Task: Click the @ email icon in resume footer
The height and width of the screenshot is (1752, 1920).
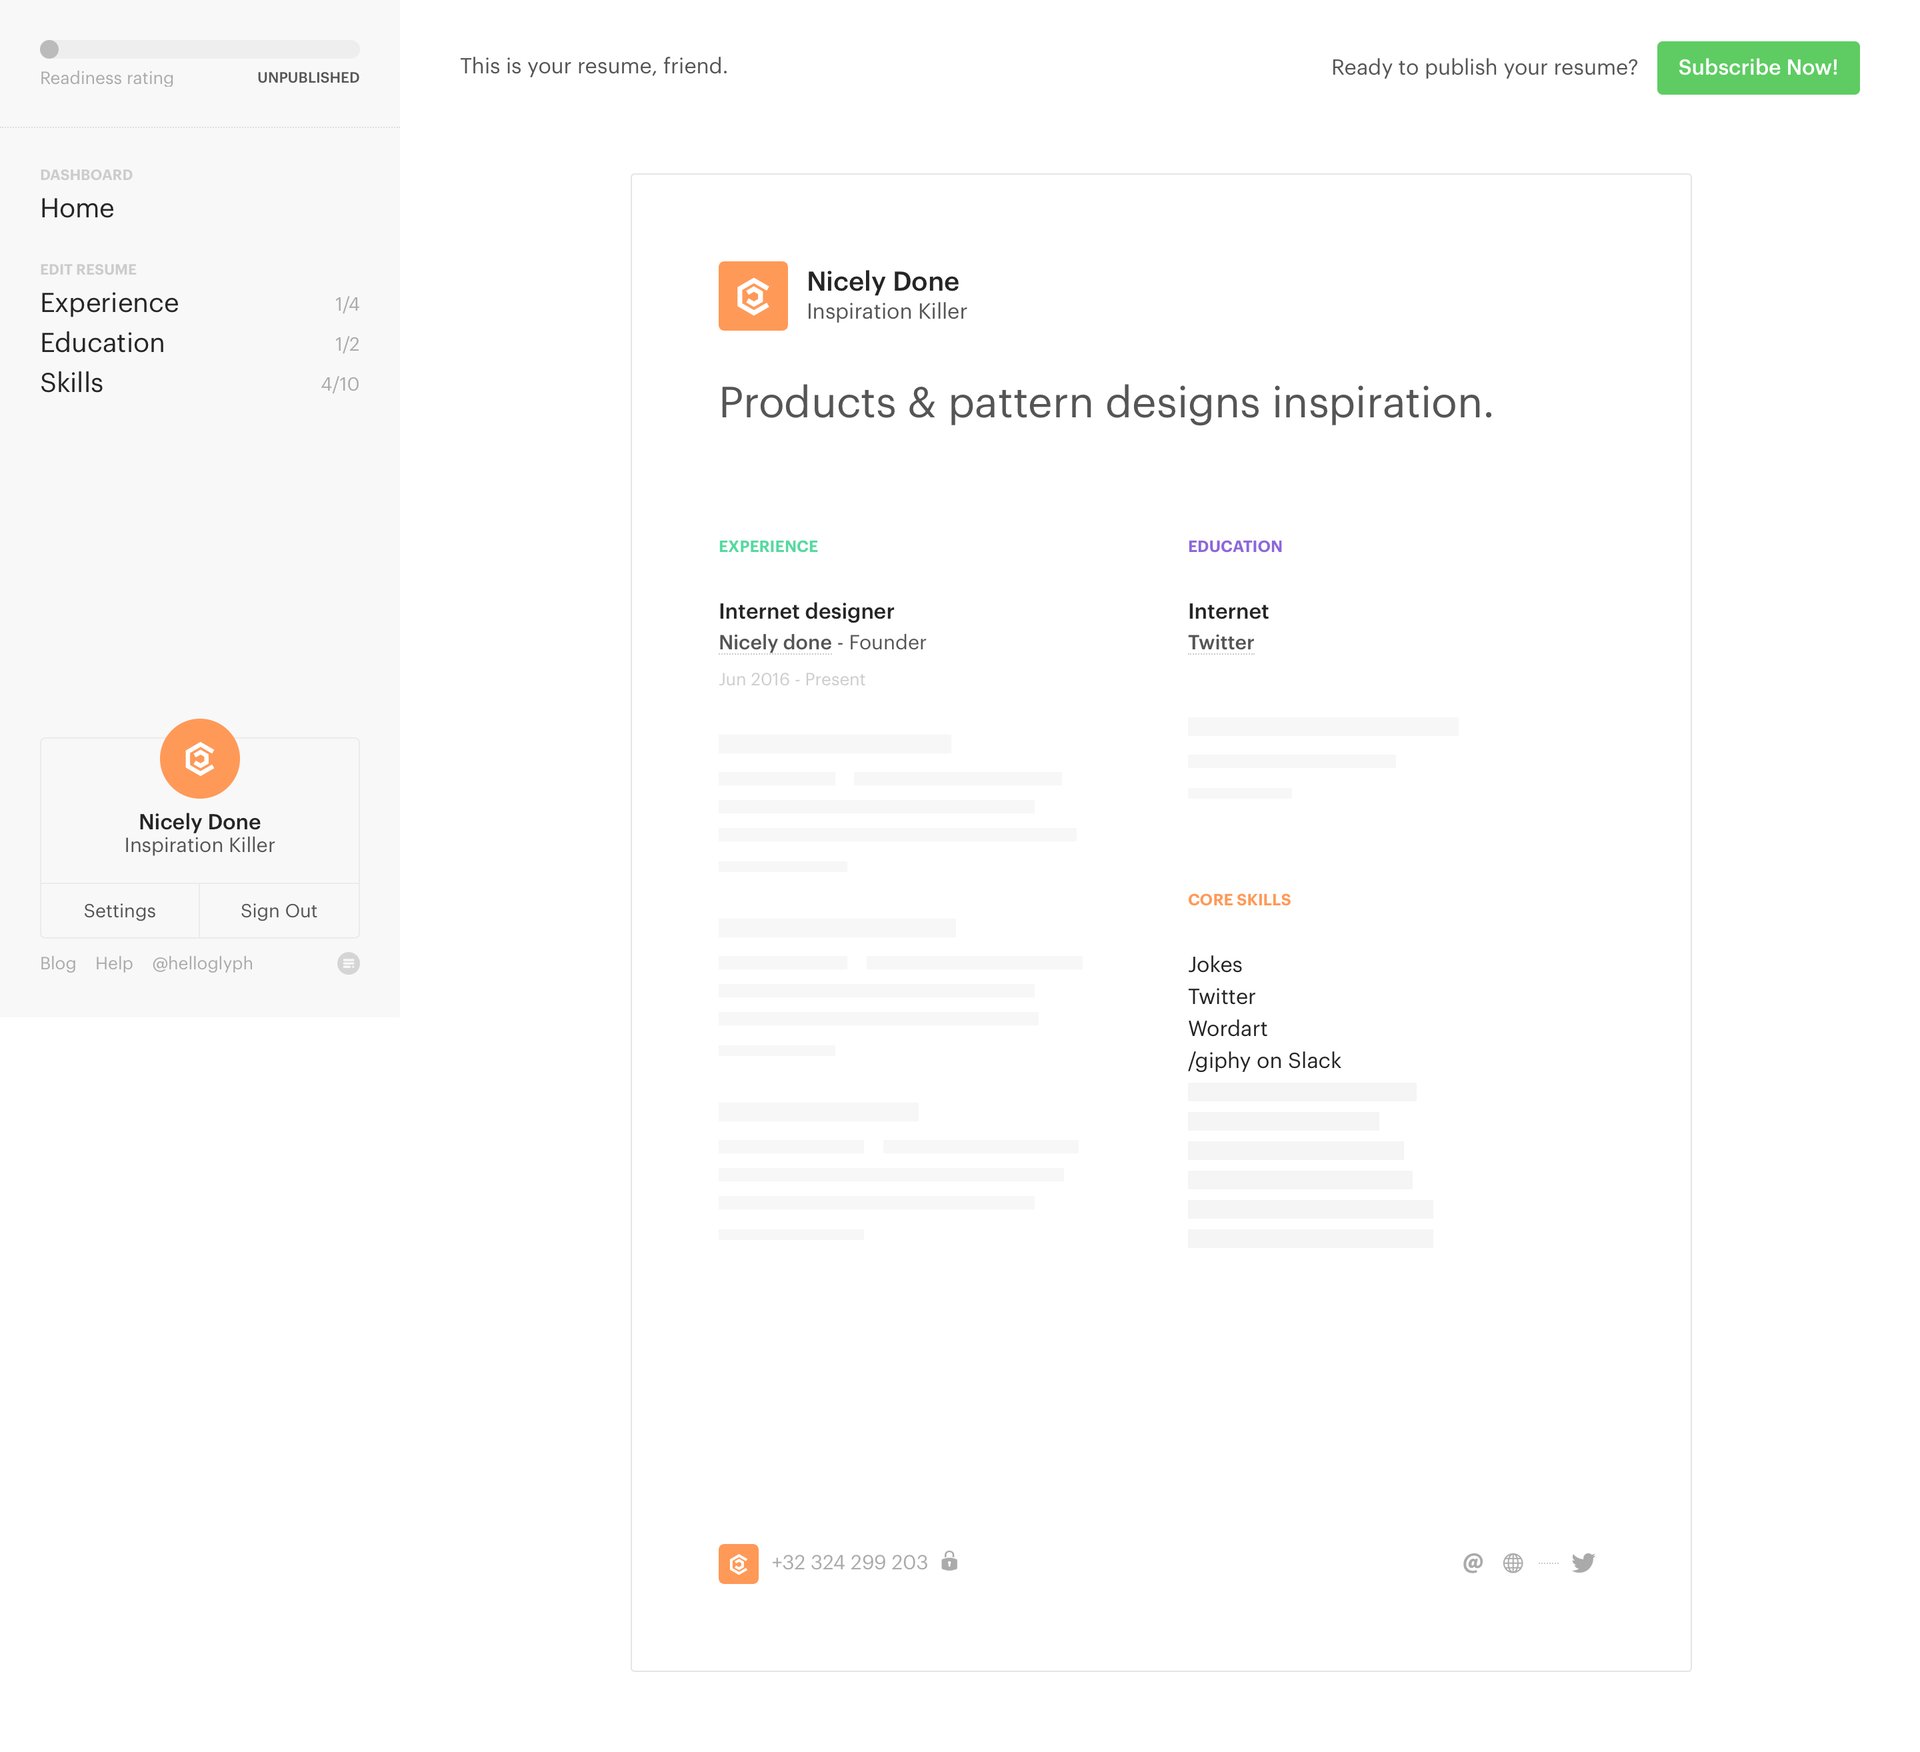Action: tap(1471, 1562)
